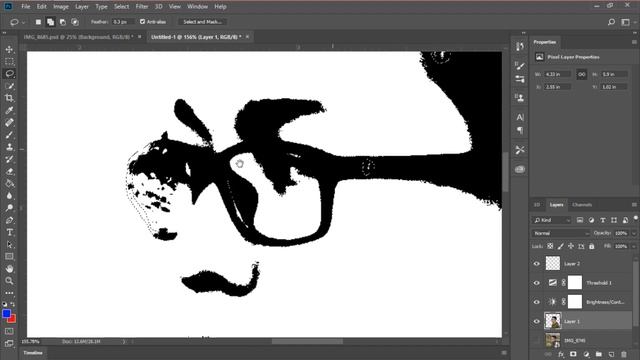Select the Crop tool

point(9,98)
